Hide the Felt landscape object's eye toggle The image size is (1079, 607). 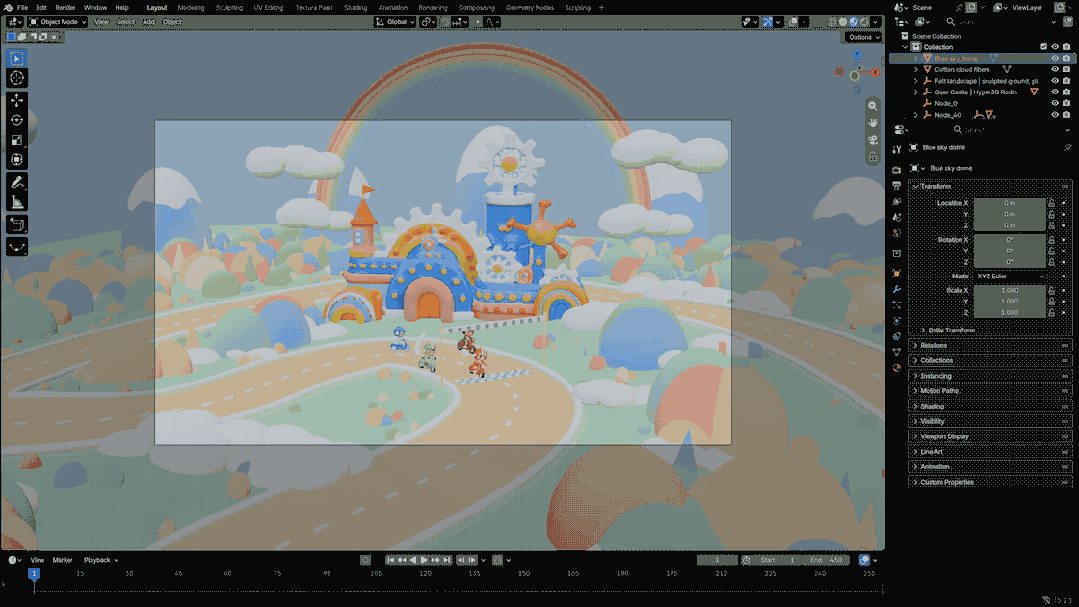tap(1055, 81)
